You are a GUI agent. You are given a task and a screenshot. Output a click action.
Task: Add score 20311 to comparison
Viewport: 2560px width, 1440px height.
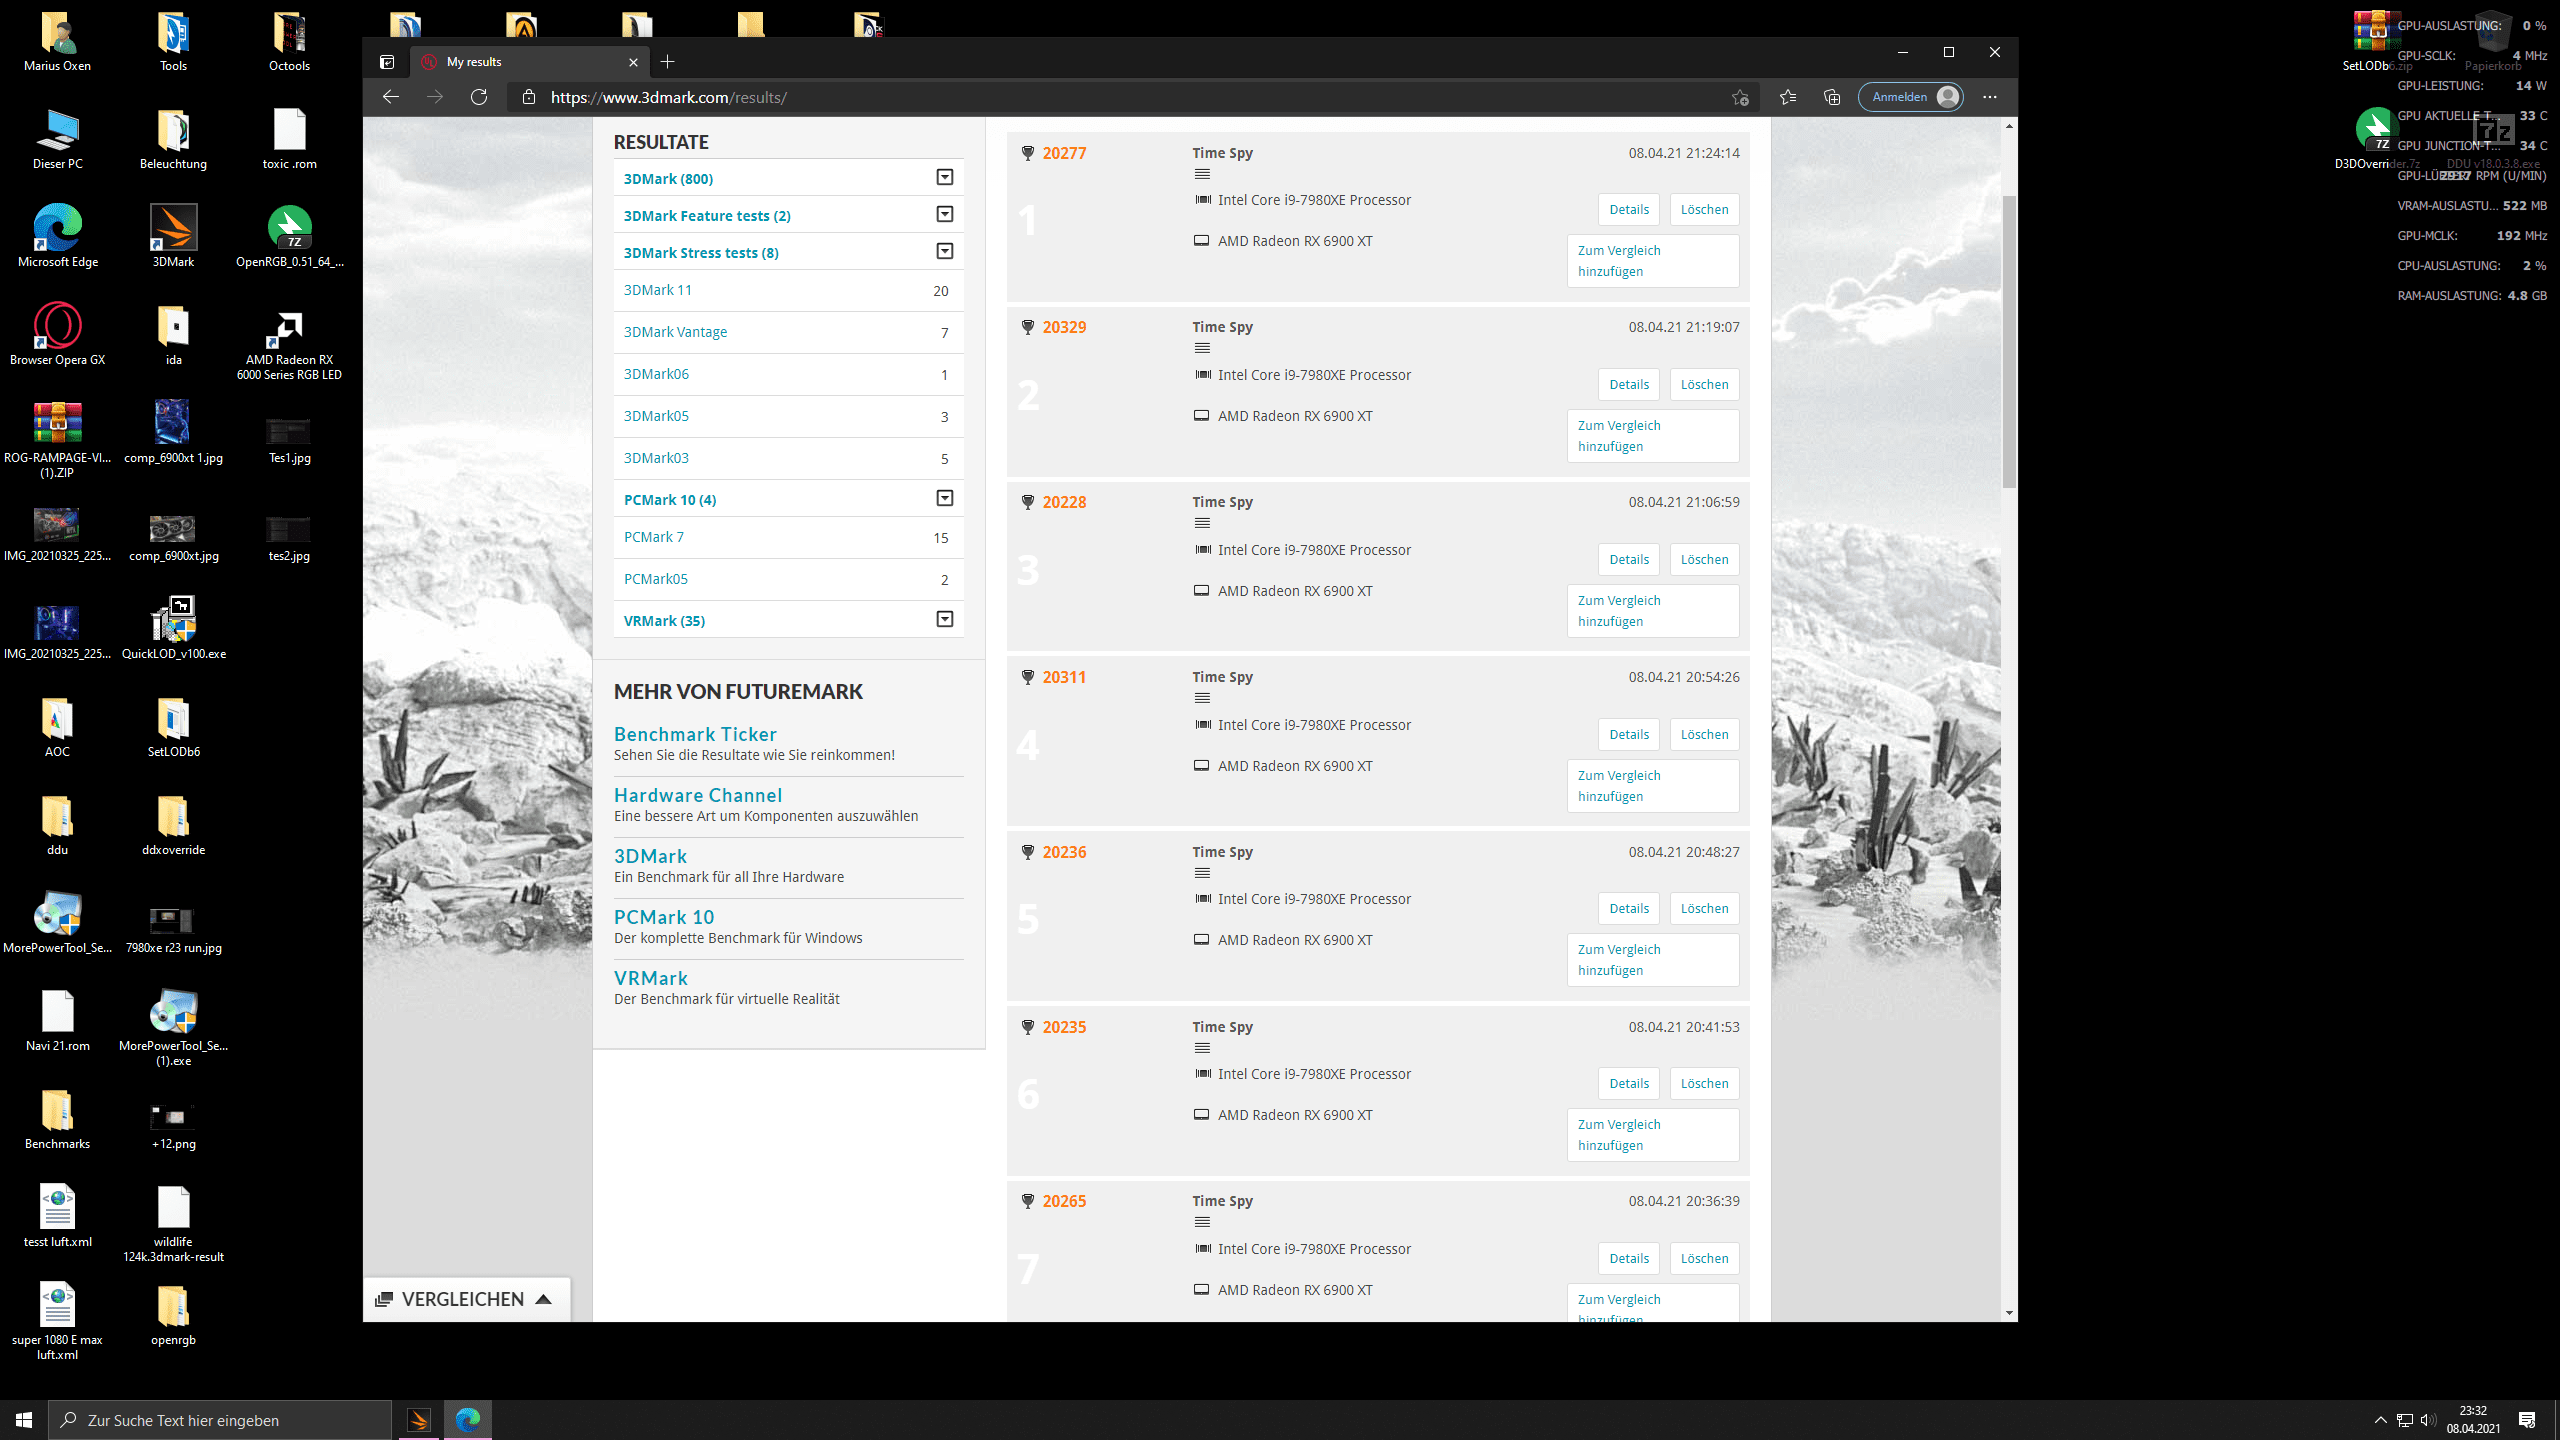[x=1652, y=786]
